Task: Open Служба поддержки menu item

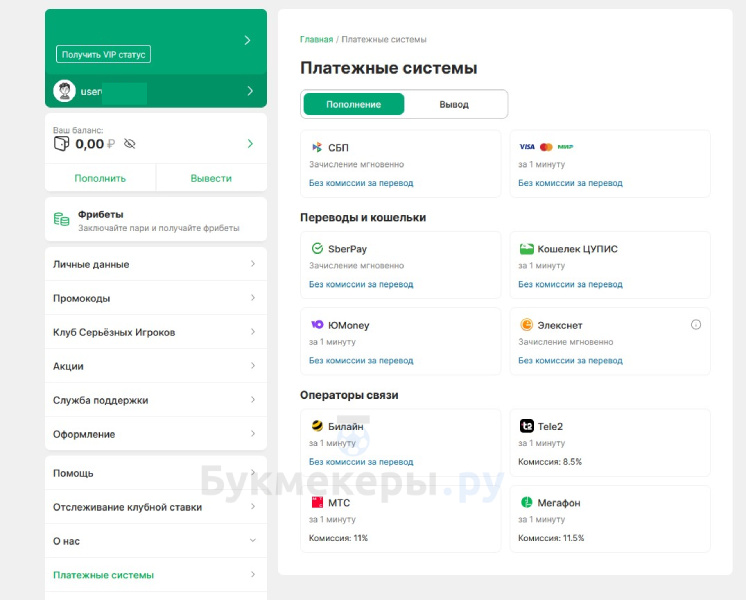Action: 156,400
